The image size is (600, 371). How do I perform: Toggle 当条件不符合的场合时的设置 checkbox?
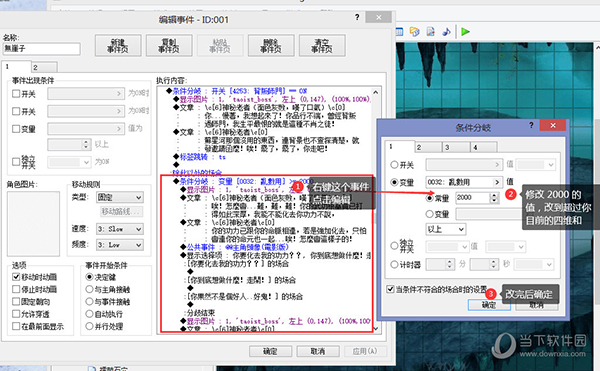(390, 289)
